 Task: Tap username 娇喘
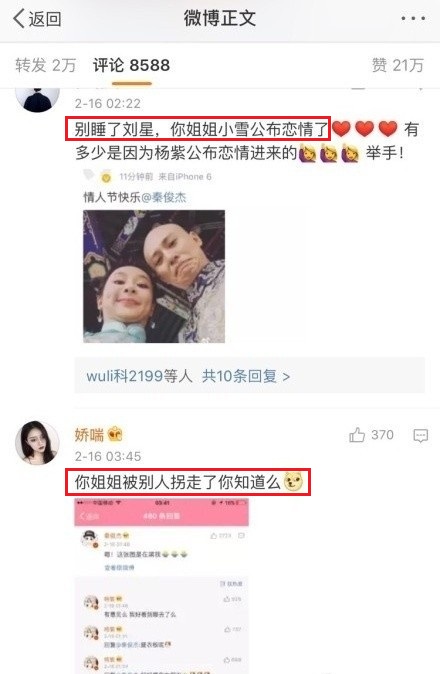[x=89, y=435]
